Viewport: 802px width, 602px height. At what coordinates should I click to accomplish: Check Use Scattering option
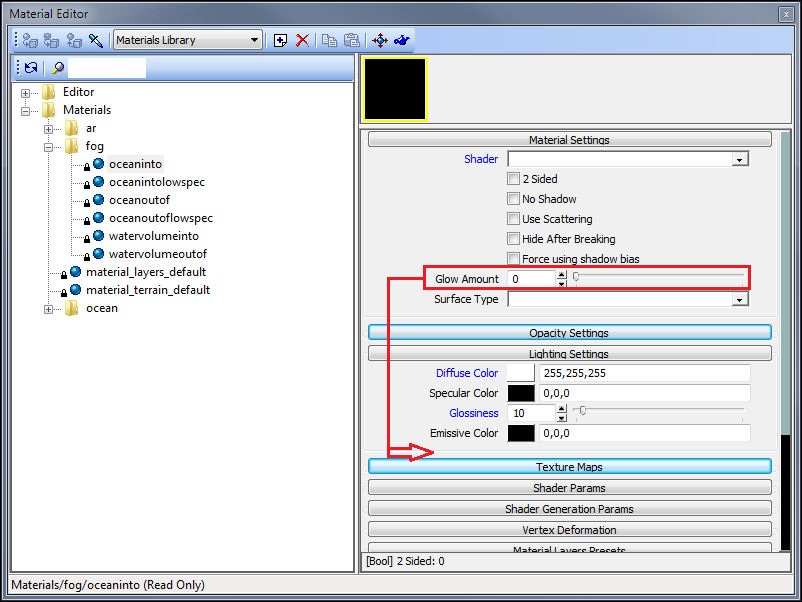click(x=513, y=218)
